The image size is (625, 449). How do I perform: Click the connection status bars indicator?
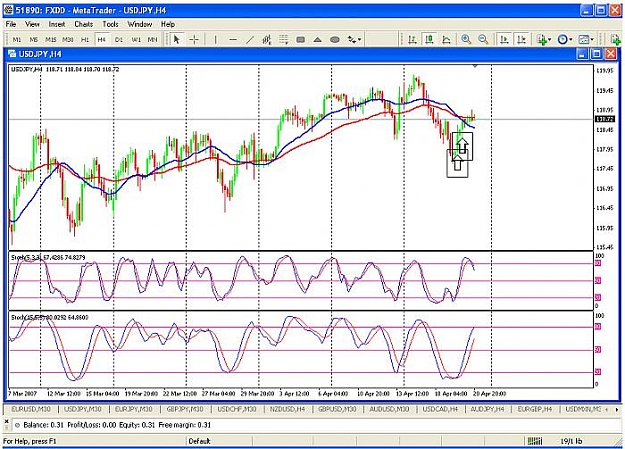(535, 441)
